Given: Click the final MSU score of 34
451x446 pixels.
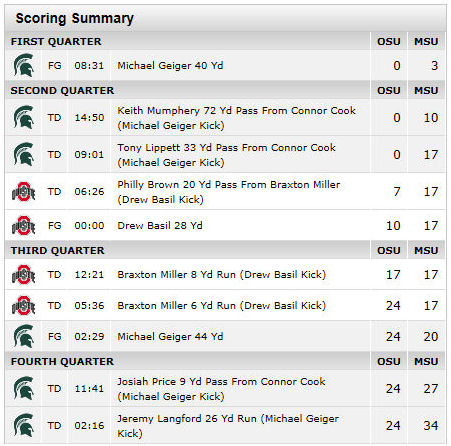Looking at the screenshot, I should coord(431,426).
